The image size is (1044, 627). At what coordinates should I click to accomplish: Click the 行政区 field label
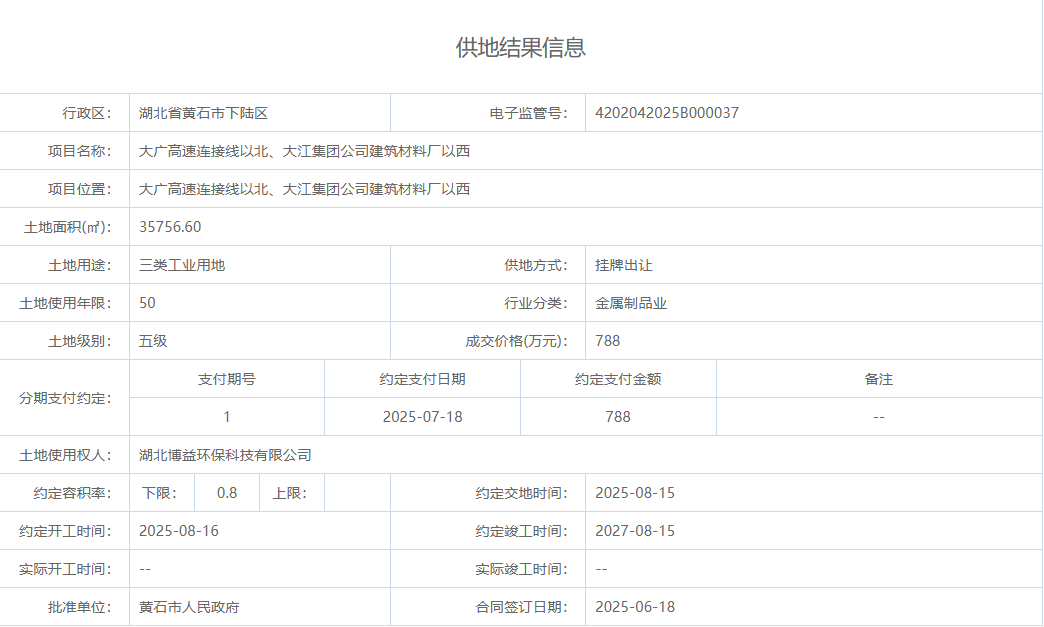click(x=87, y=113)
